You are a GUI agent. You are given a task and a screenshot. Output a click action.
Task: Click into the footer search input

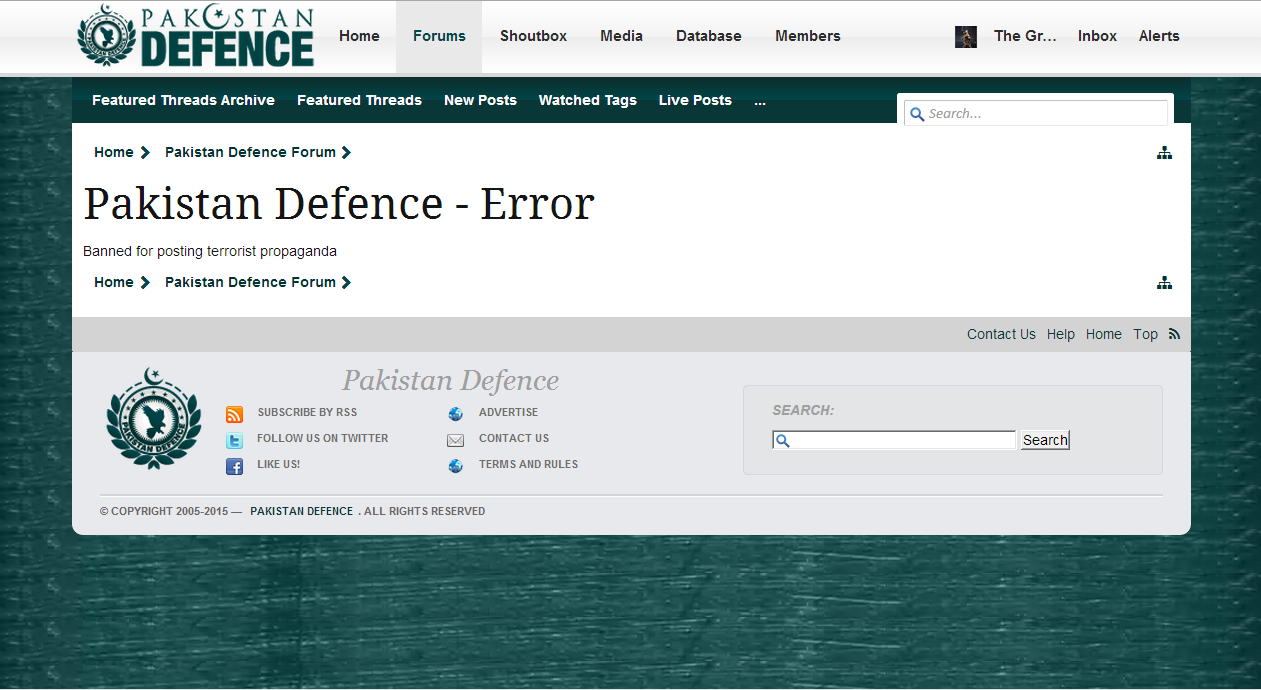point(894,440)
